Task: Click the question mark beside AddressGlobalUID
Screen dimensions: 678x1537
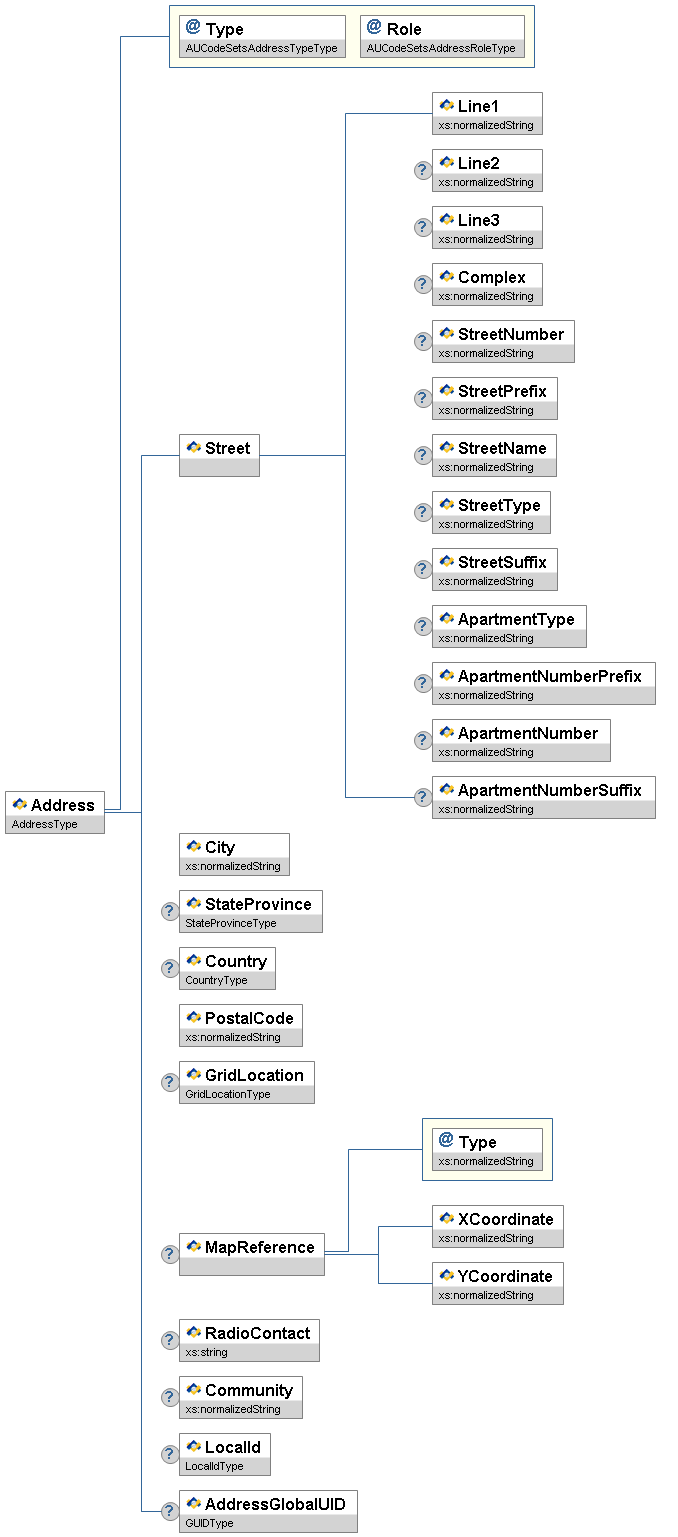Action: coord(170,1511)
